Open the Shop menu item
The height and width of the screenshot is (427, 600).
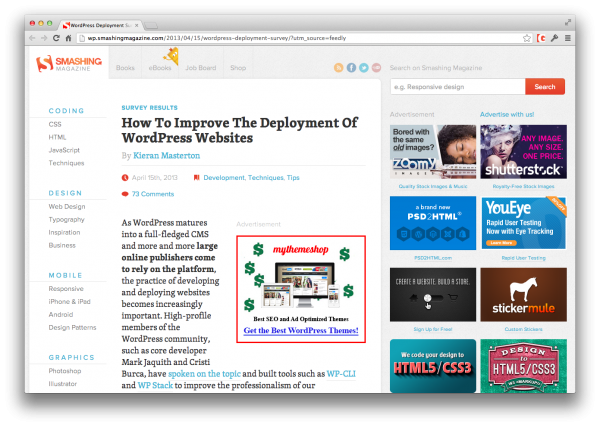coord(238,68)
